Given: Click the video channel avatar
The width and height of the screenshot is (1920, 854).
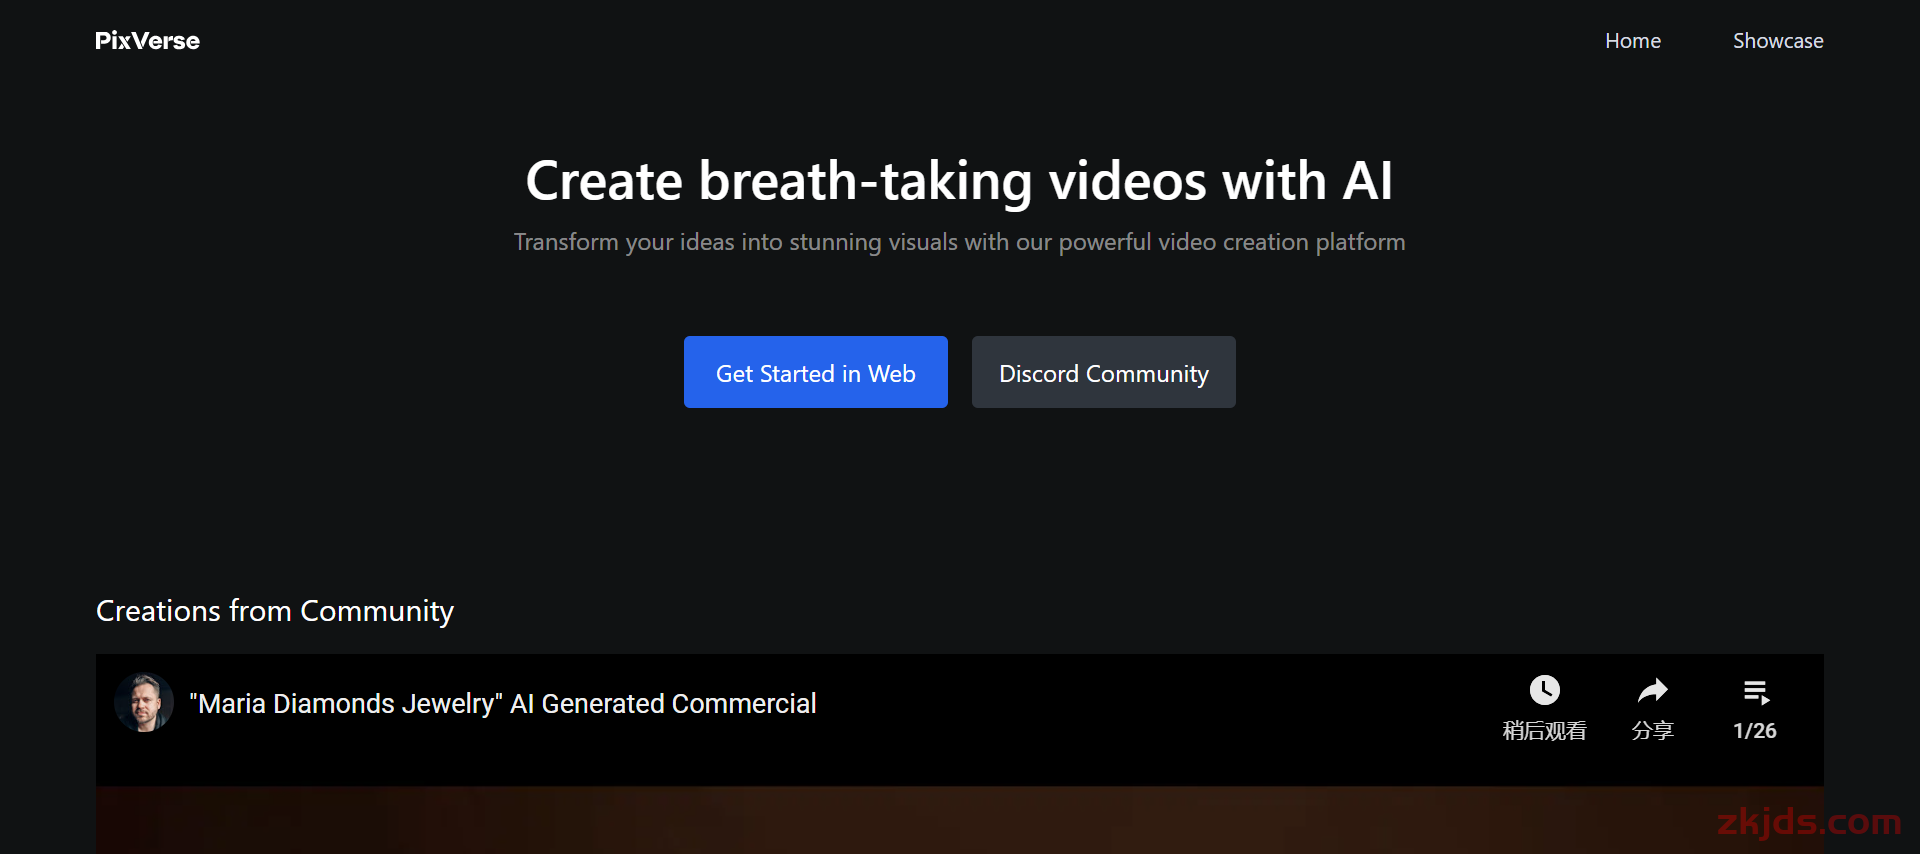Looking at the screenshot, I should [x=144, y=703].
